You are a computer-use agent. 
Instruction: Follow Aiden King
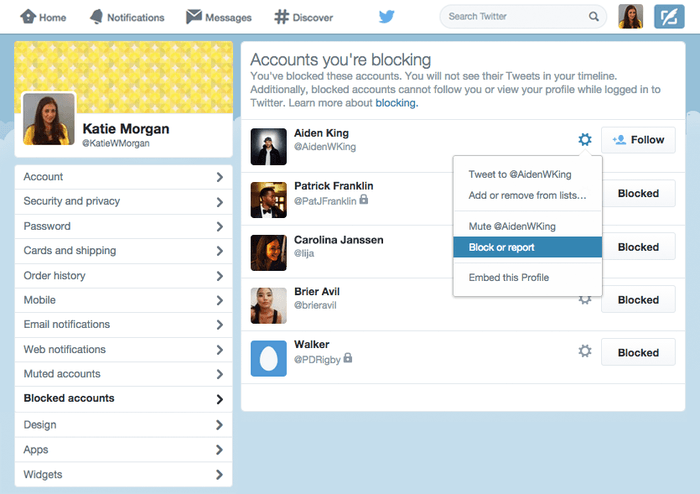point(638,140)
